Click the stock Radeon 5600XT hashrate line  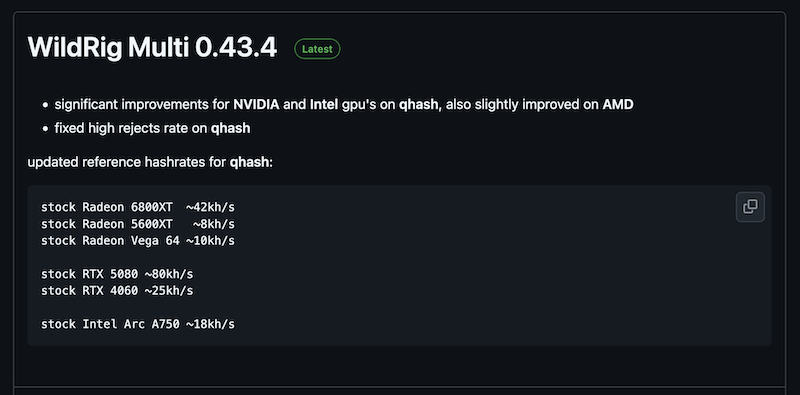(138, 224)
